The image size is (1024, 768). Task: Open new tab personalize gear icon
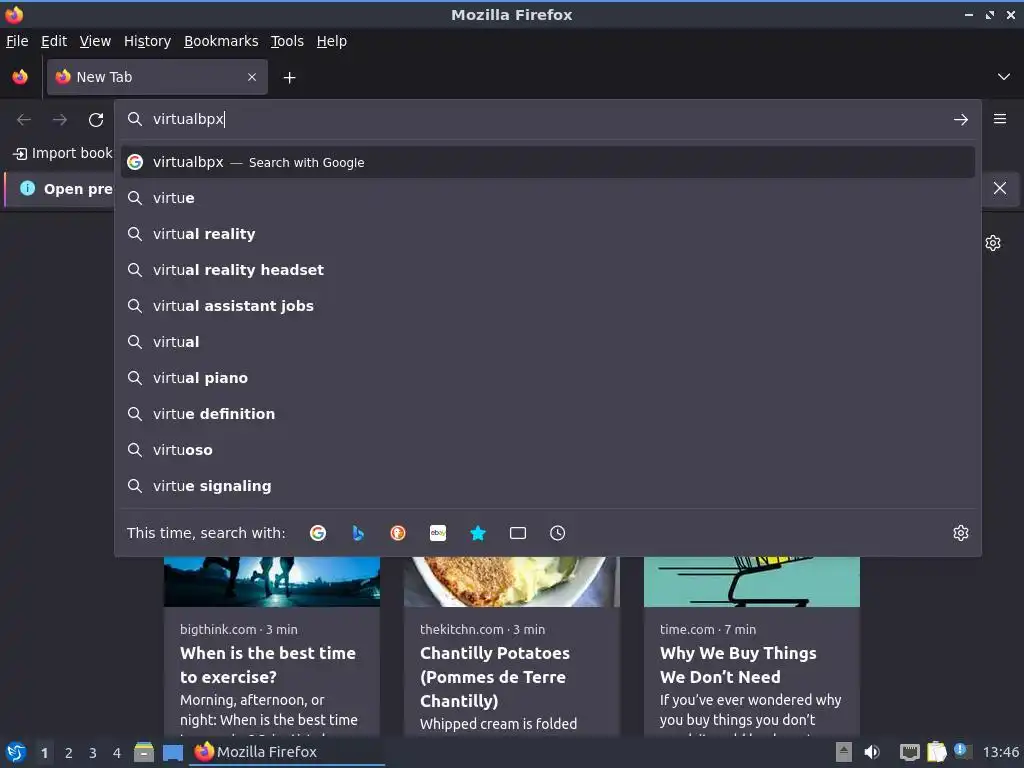click(x=993, y=243)
